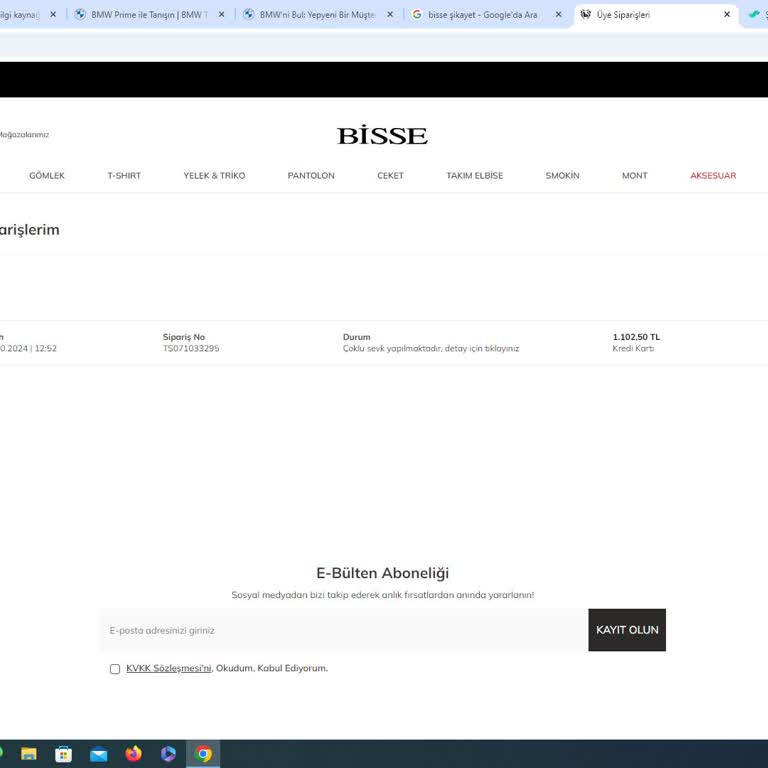The width and height of the screenshot is (768, 768).
Task: Close the Üye Siparişleri tab
Action: 727,15
